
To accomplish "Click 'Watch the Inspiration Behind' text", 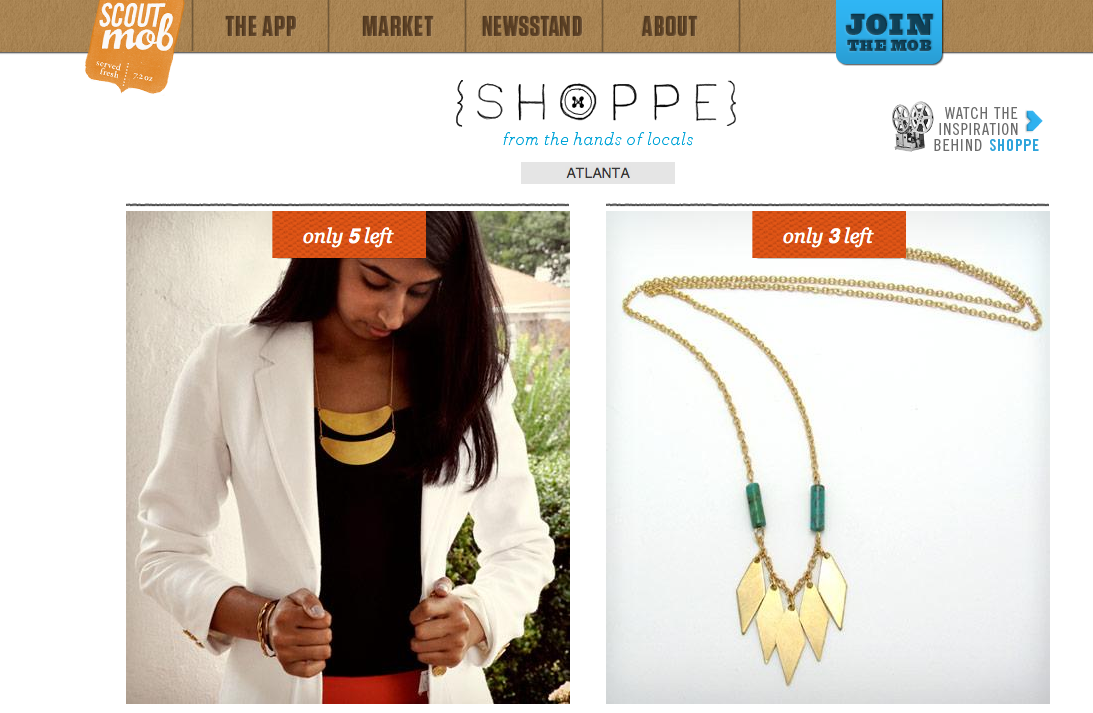I will click(976, 129).
